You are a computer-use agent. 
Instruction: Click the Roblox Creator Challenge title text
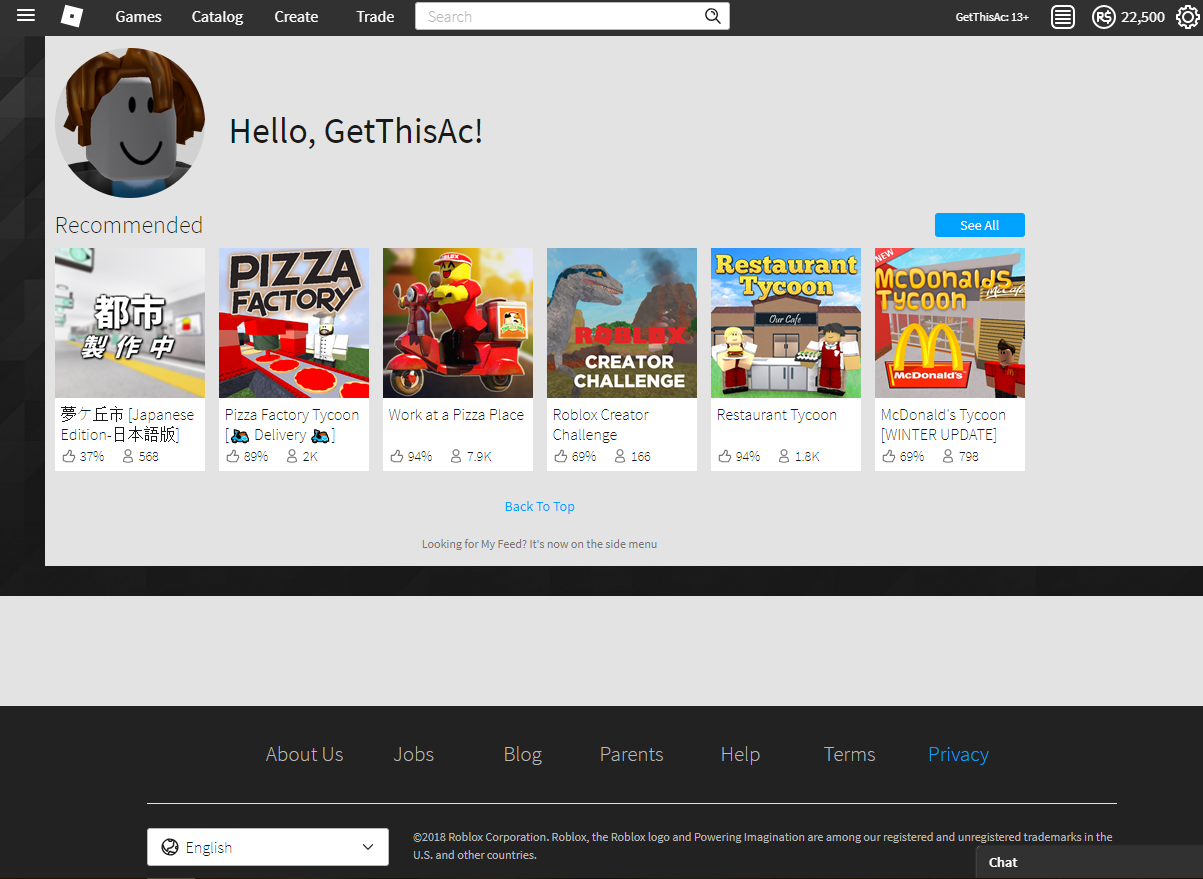pyautogui.click(x=601, y=424)
